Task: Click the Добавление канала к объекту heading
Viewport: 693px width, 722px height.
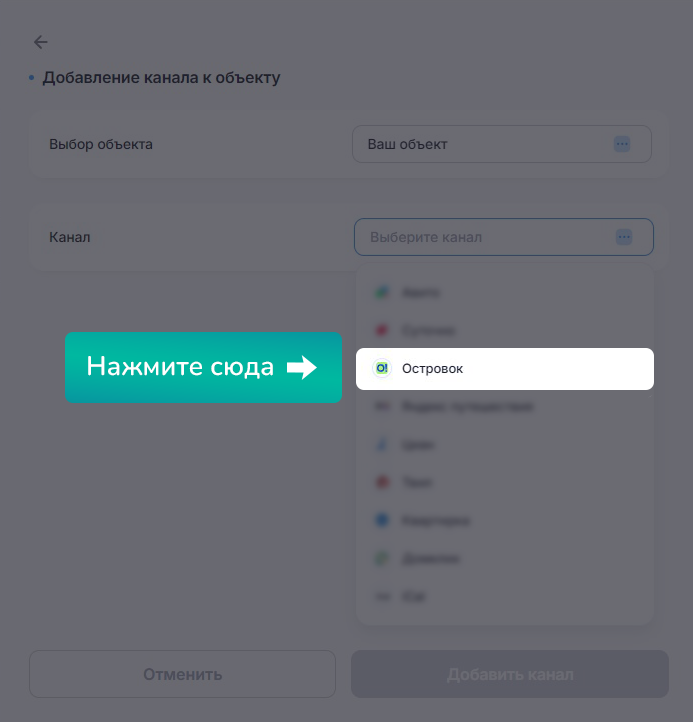Action: (x=161, y=77)
